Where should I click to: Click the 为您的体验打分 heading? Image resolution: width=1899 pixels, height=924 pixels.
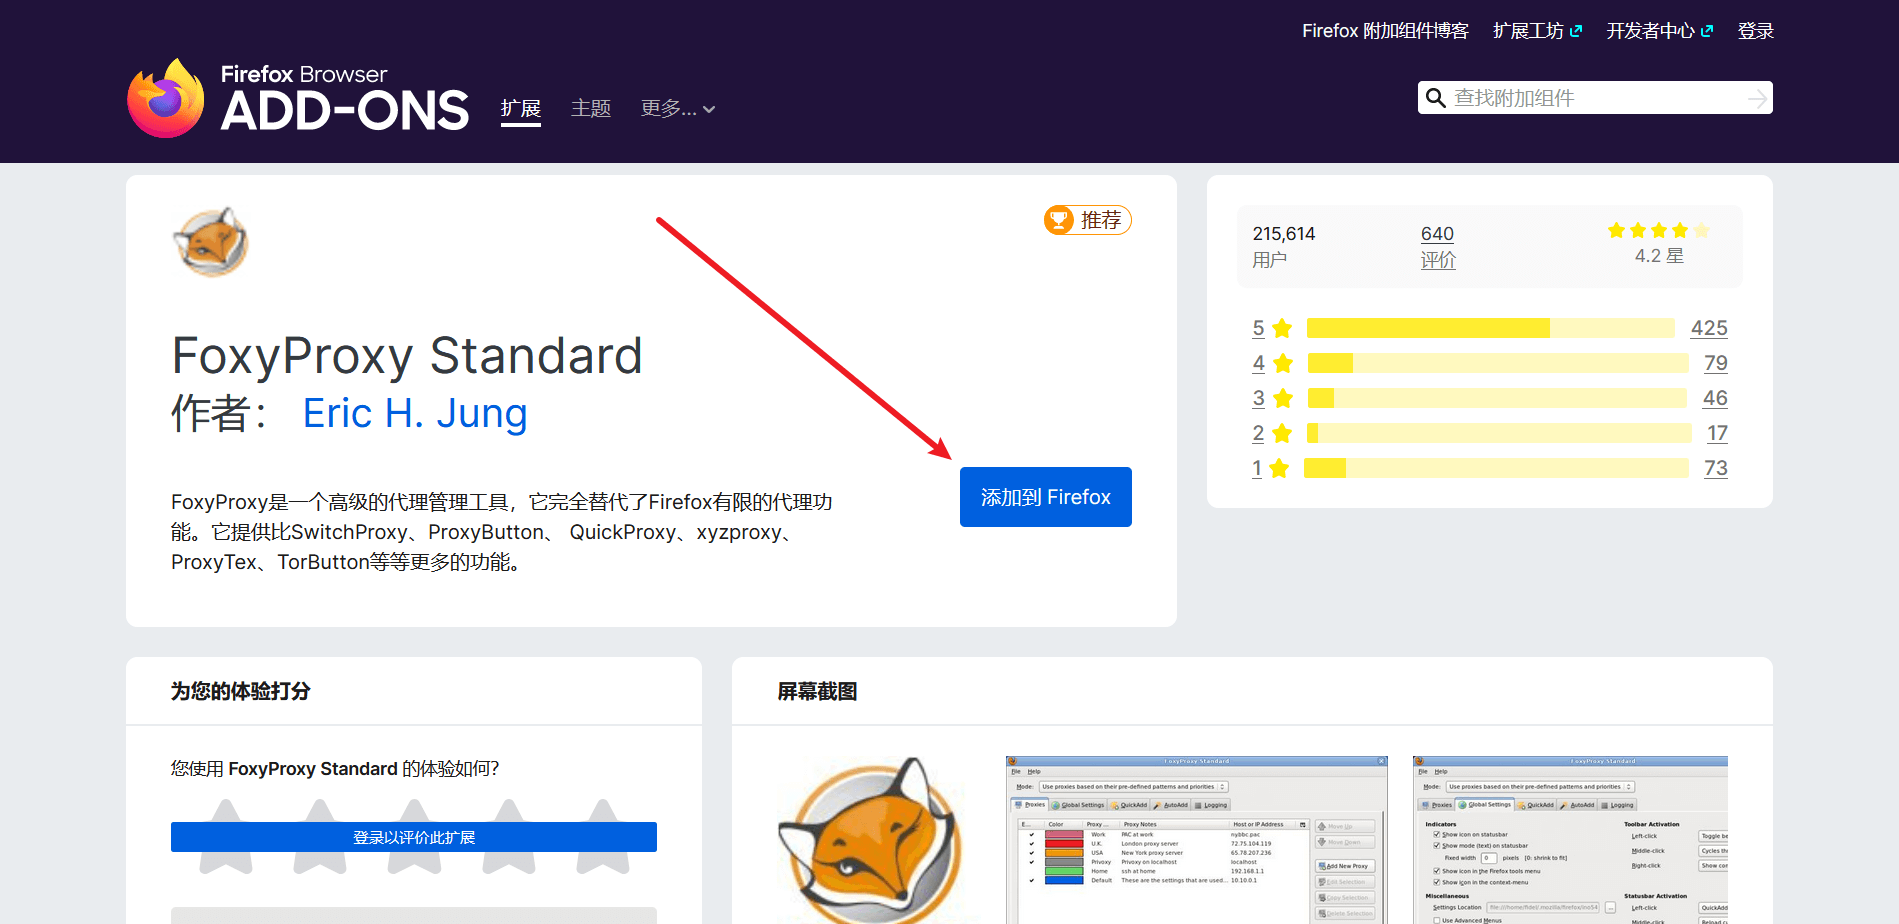coord(241,691)
